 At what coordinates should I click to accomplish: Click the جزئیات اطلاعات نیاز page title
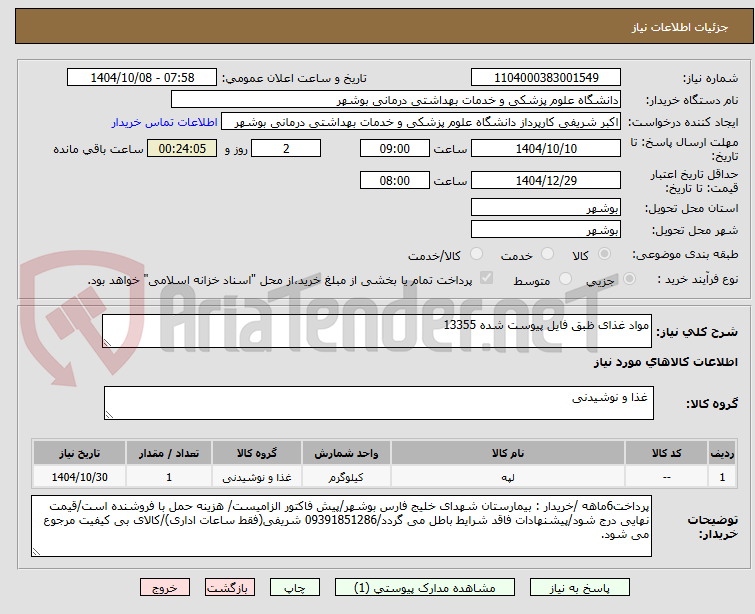679,27
